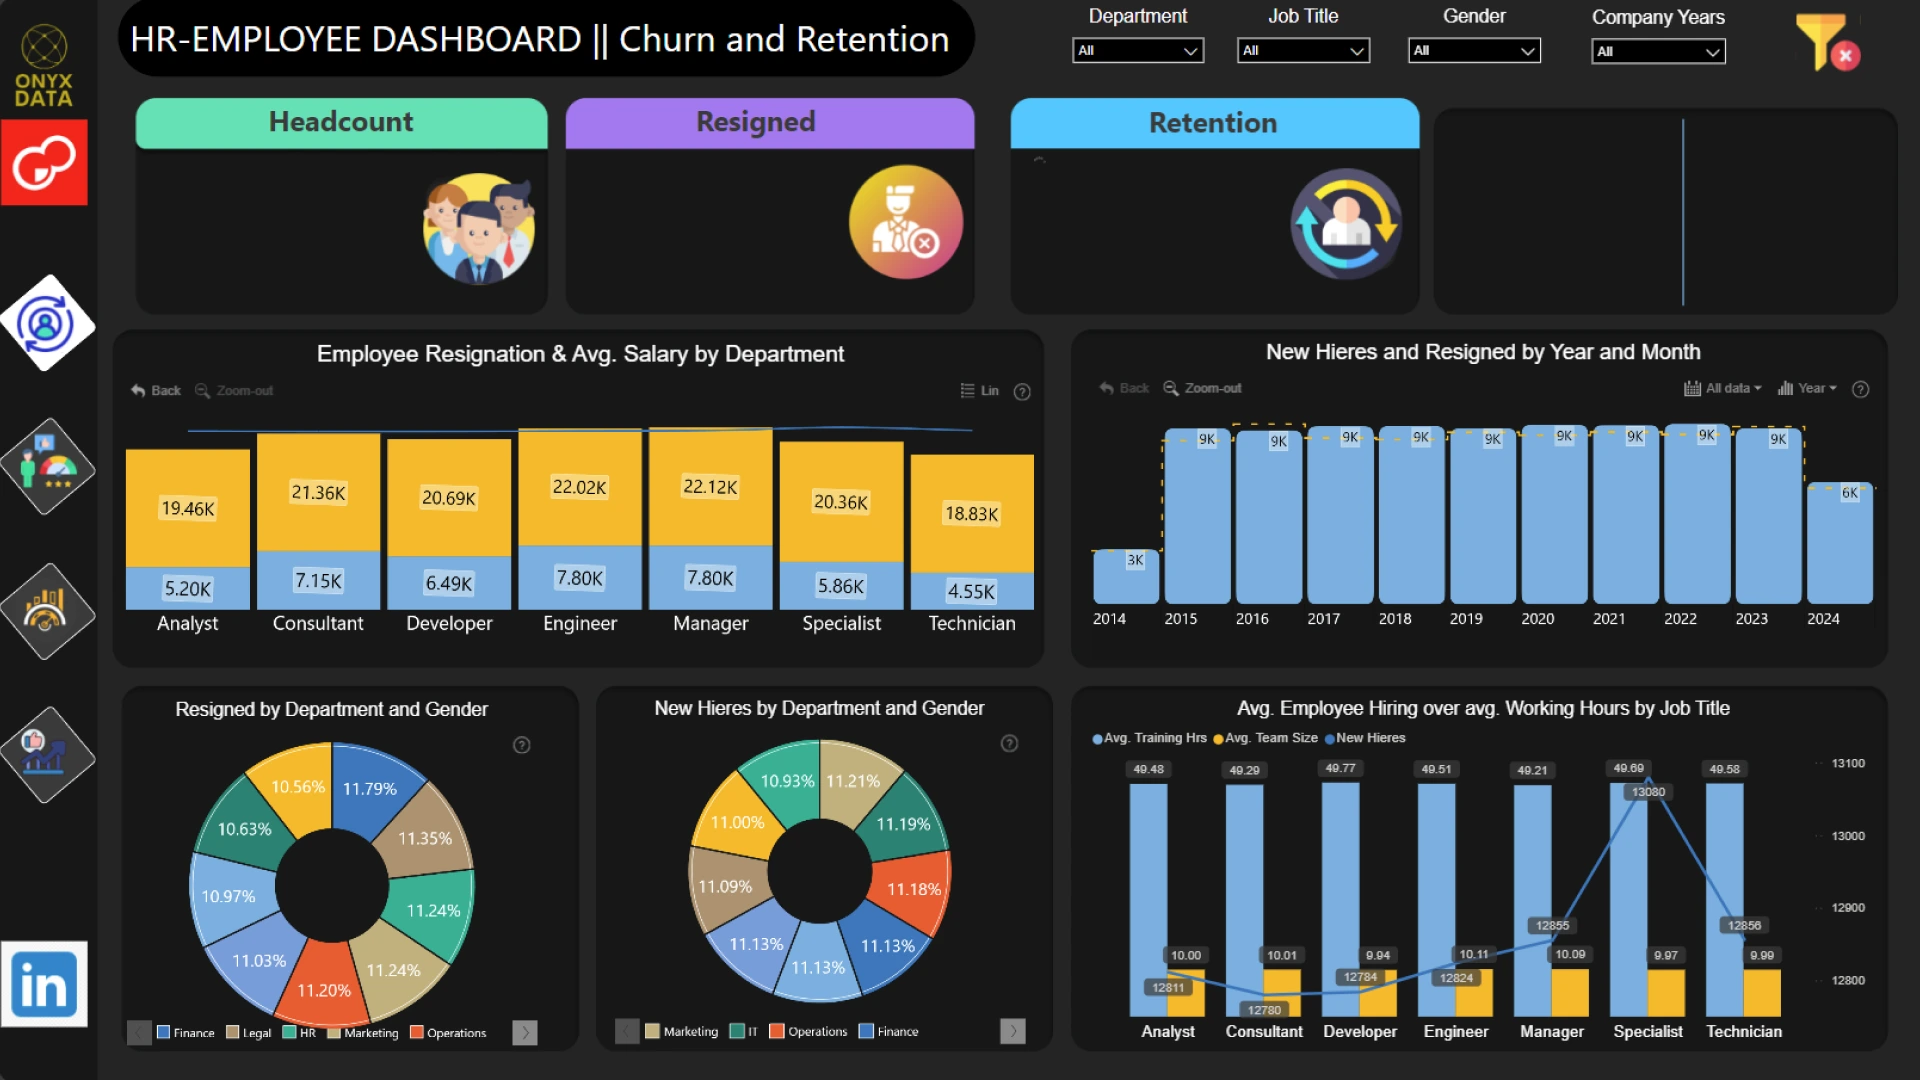Click the 11.18% orange slice in New Hieres donut
This screenshot has width=1920, height=1080.
(x=912, y=889)
